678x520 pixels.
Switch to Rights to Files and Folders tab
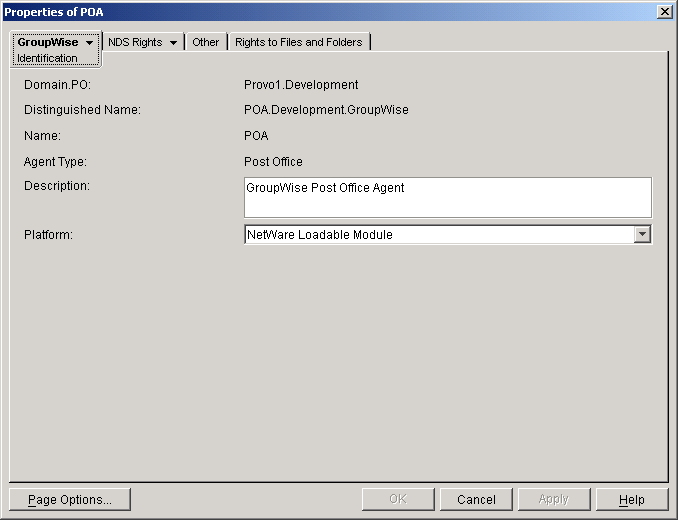click(299, 42)
